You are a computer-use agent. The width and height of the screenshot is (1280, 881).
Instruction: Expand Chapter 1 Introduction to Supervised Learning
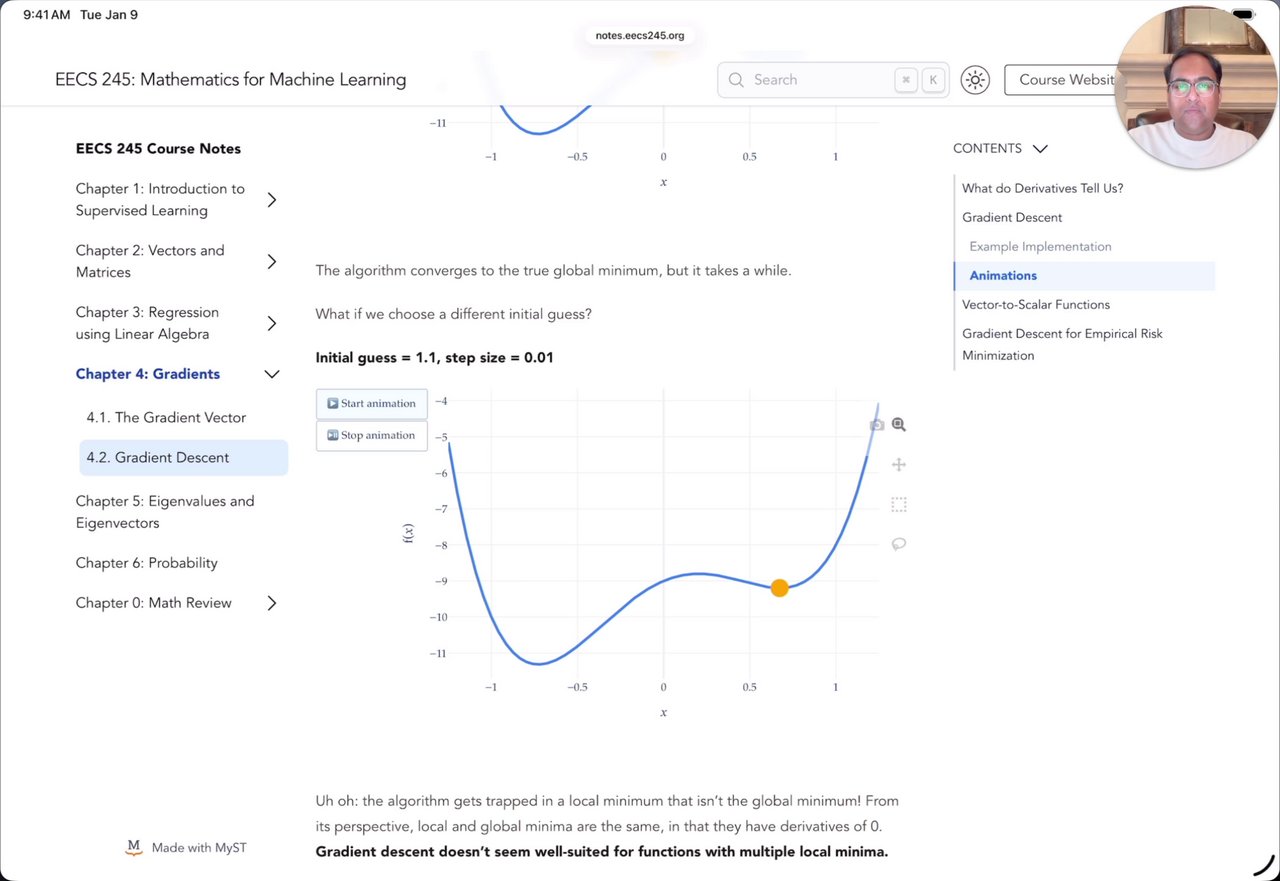coord(271,200)
